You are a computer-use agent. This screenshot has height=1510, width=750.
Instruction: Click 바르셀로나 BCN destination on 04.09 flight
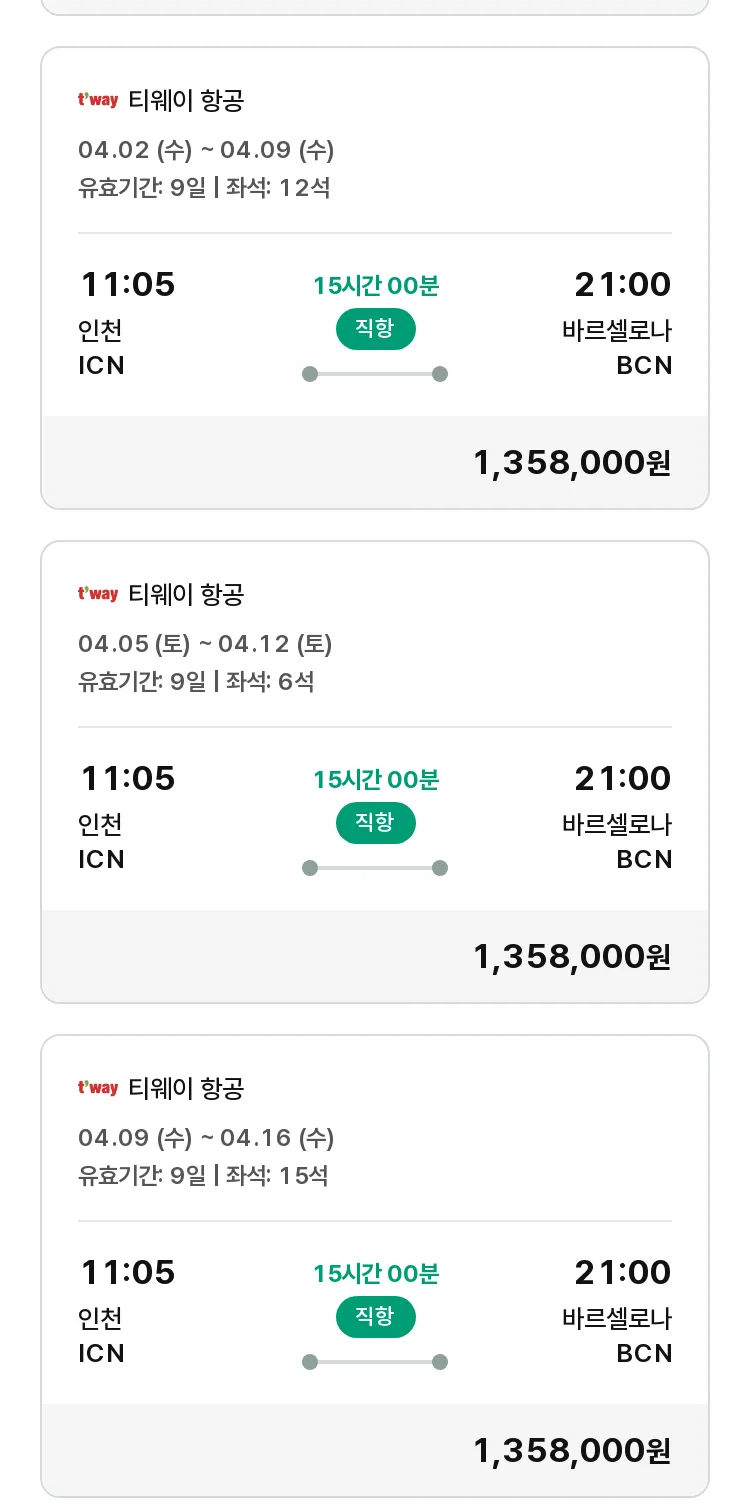coord(618,1336)
